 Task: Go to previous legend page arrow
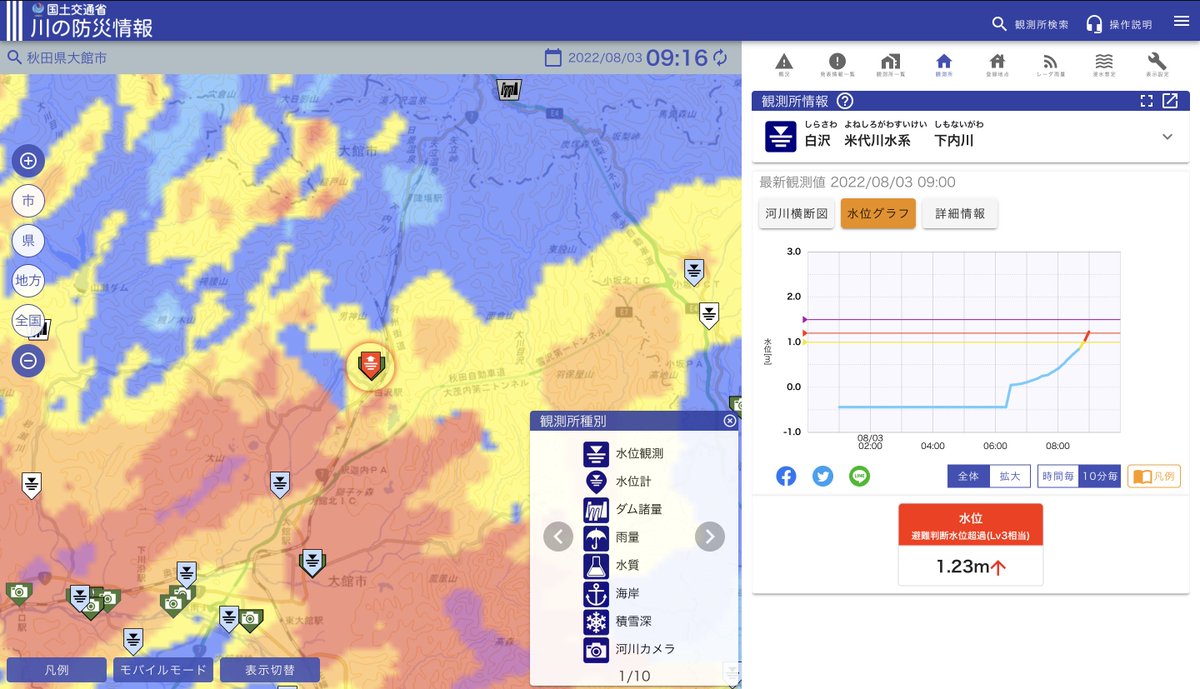coord(559,537)
